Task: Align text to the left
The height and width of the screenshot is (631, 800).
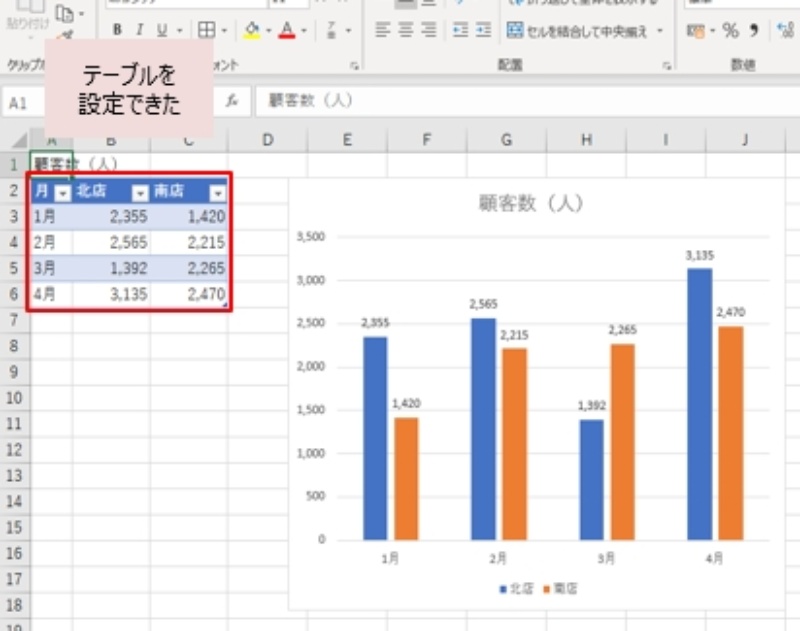Action: coord(382,30)
